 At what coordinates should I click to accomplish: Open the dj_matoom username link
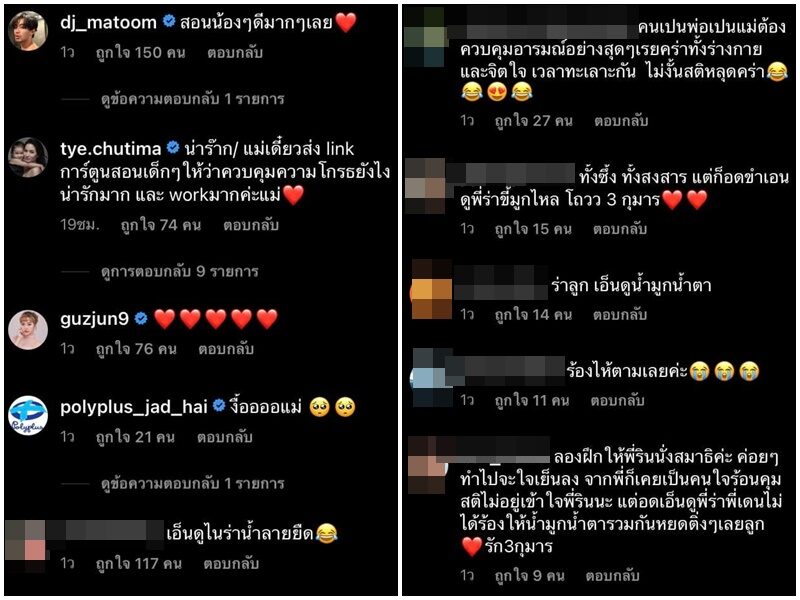point(108,22)
